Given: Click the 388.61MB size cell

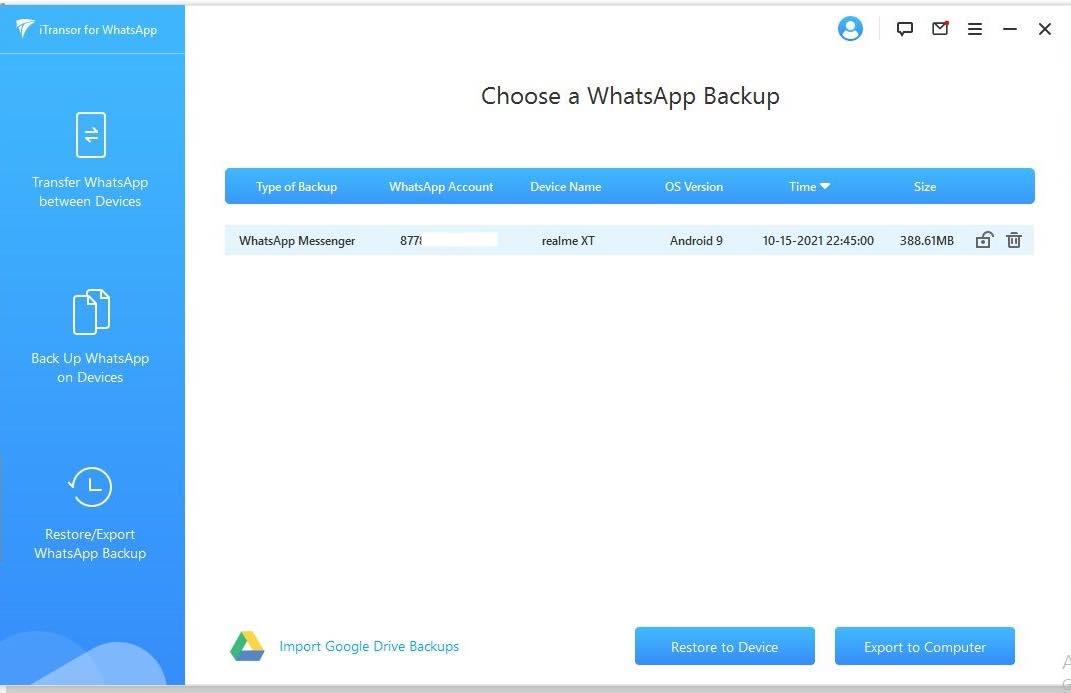Looking at the screenshot, I should 927,240.
